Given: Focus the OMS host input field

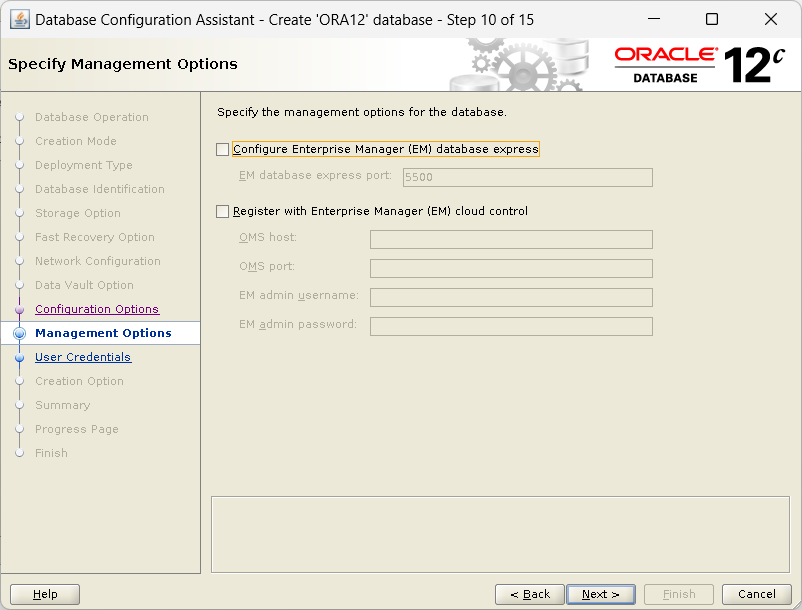Looking at the screenshot, I should click(x=511, y=239).
